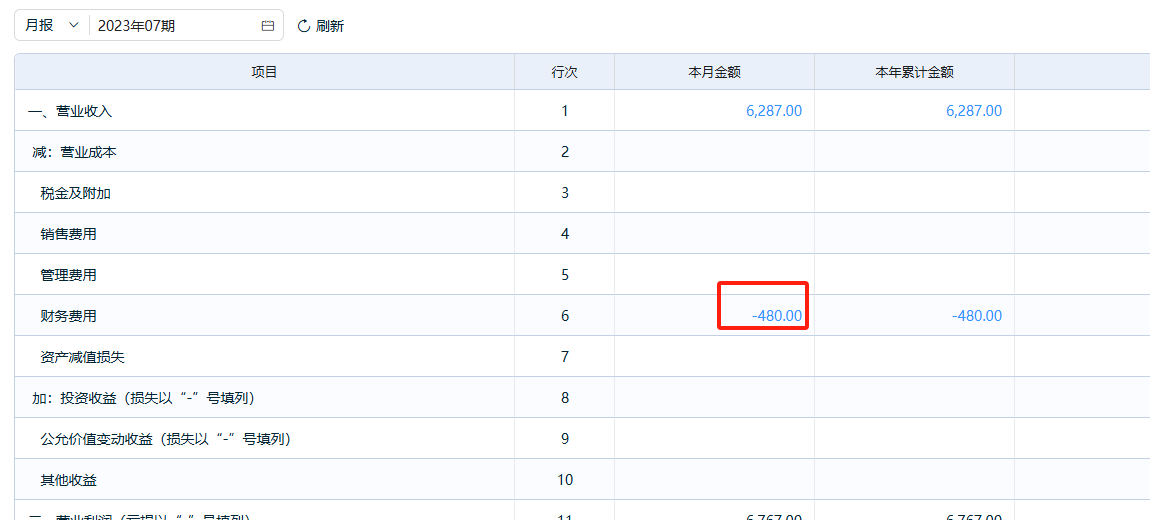Click the 项目 column header
The image size is (1150, 520).
pyautogui.click(x=264, y=72)
